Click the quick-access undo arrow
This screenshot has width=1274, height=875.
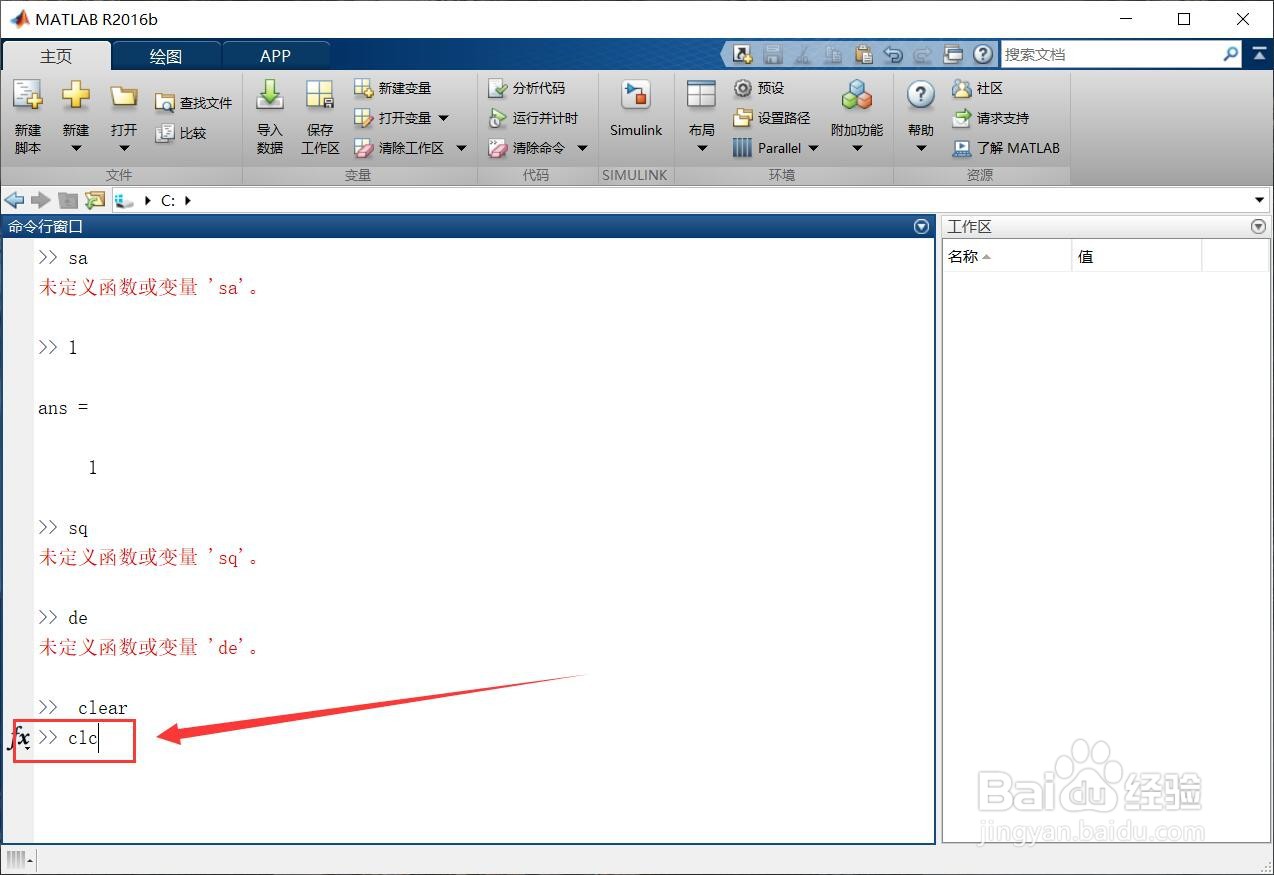pyautogui.click(x=893, y=54)
